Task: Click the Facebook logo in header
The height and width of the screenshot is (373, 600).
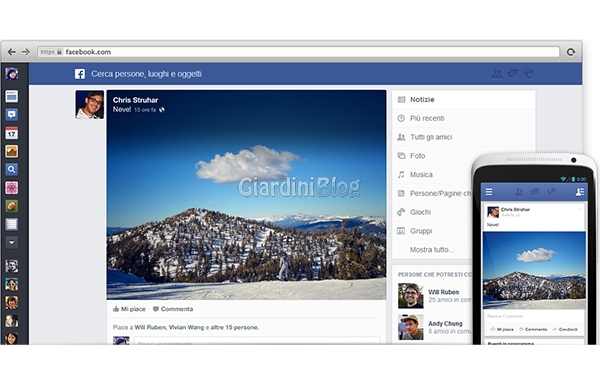Action: (80, 74)
